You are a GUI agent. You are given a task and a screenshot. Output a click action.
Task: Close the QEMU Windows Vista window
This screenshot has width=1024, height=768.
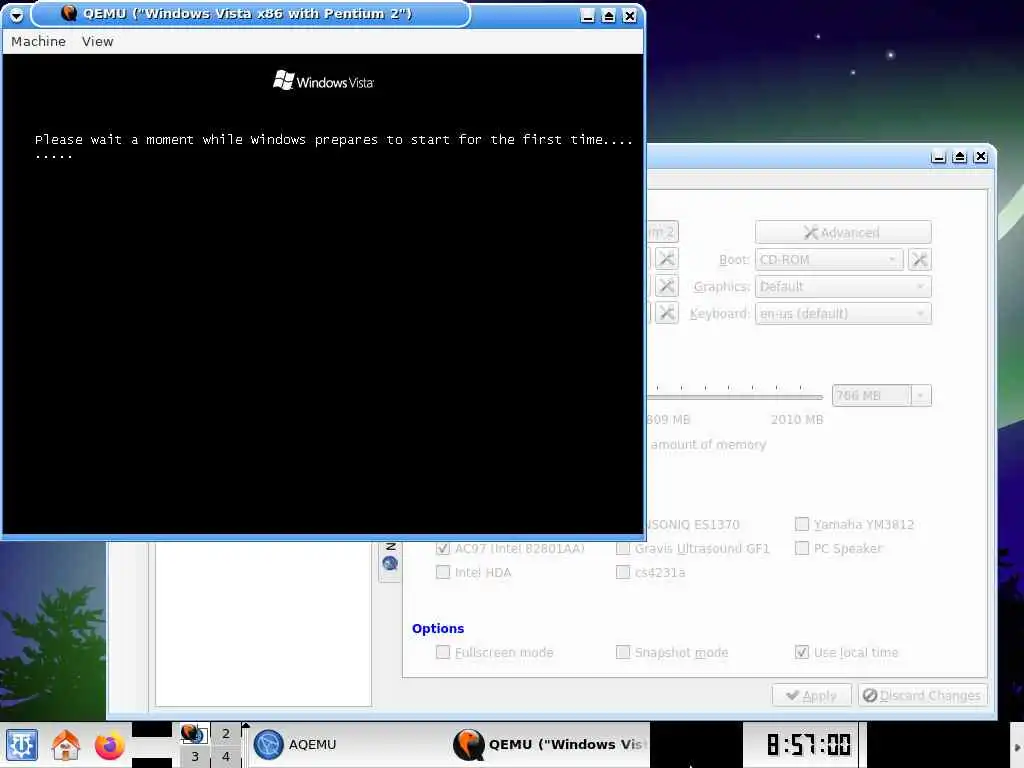pyautogui.click(x=630, y=16)
